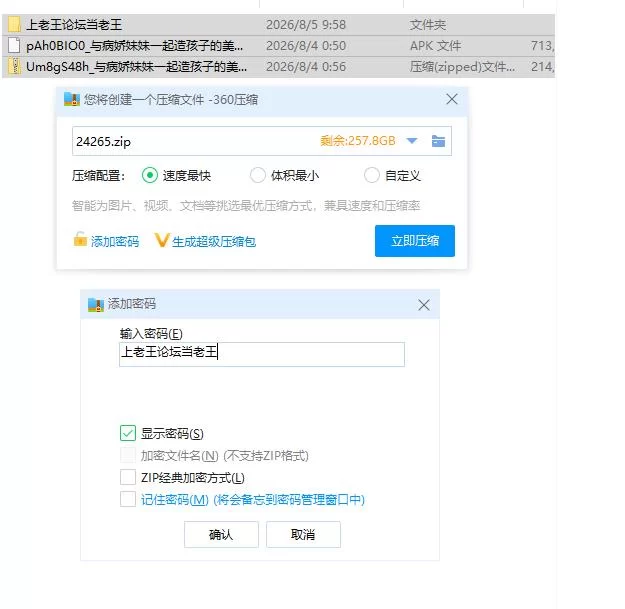Select the 上老王论坛当老王 folder name
Viewport: 625px width, 609px height.
74,25
